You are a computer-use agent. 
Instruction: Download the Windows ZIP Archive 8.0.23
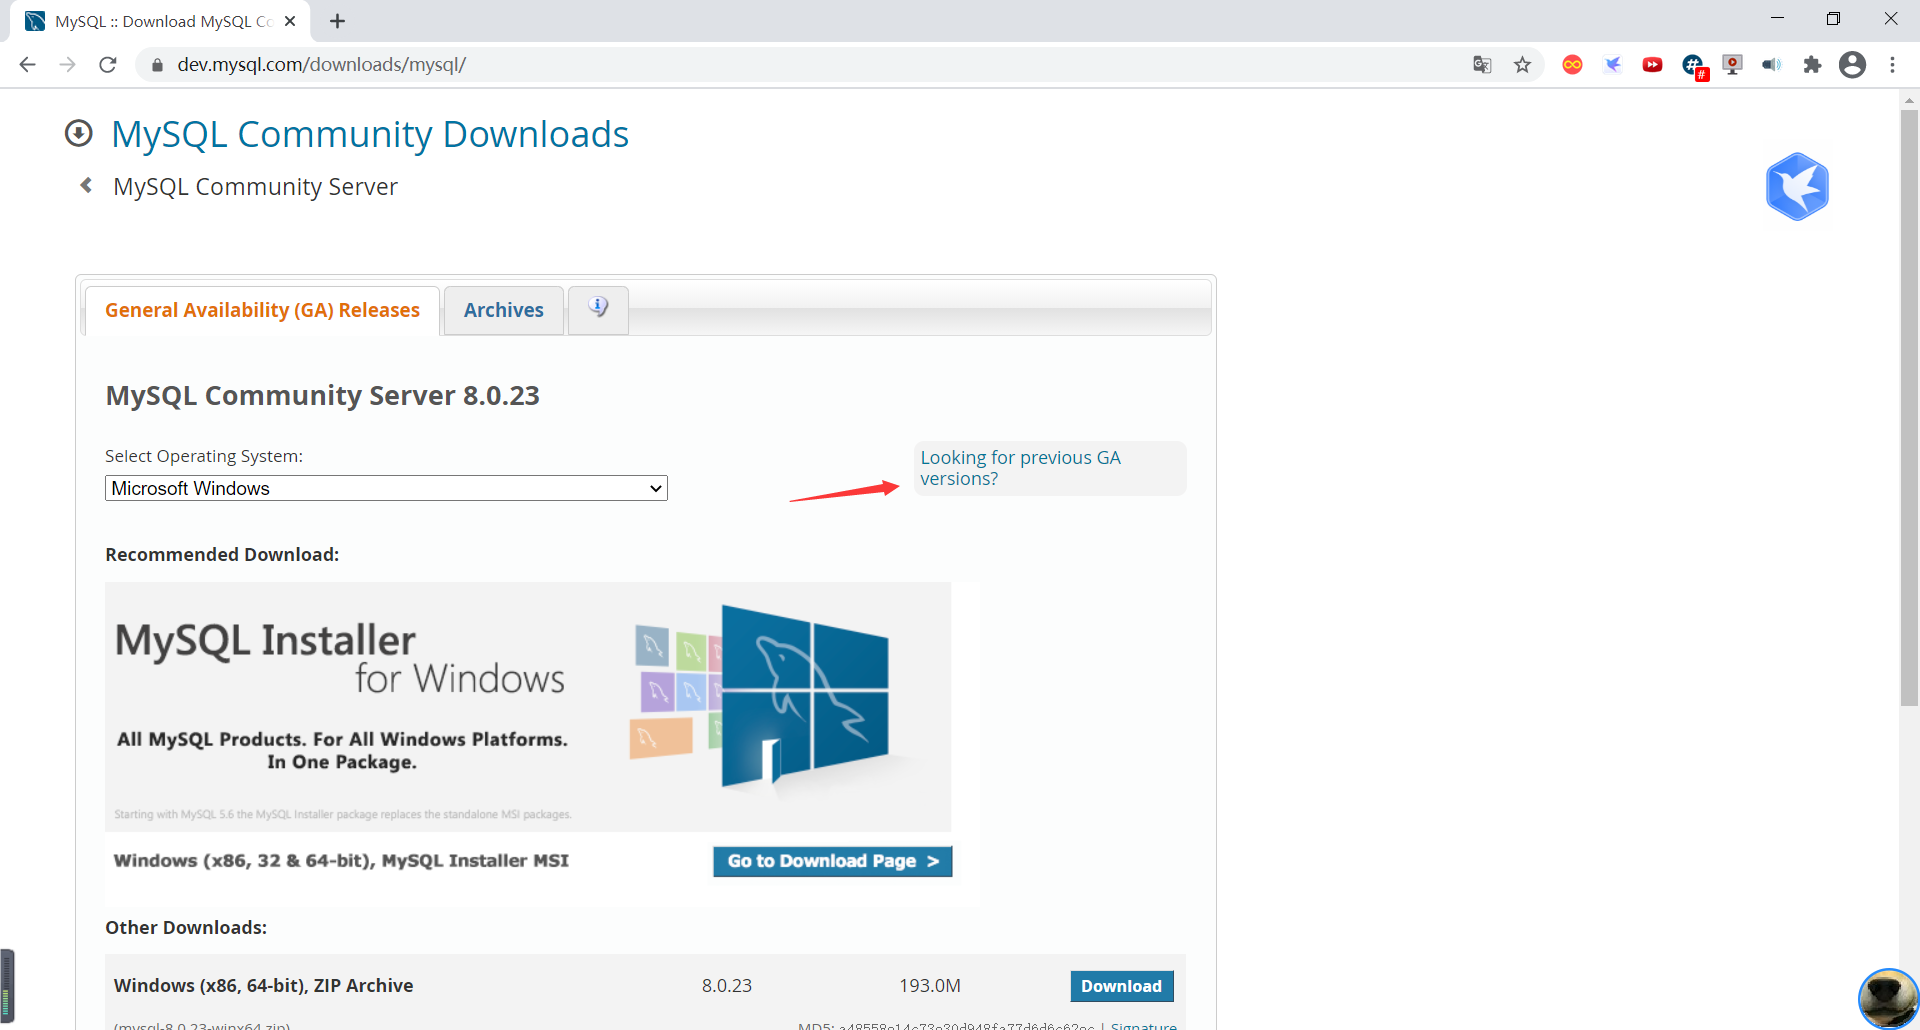click(1121, 986)
